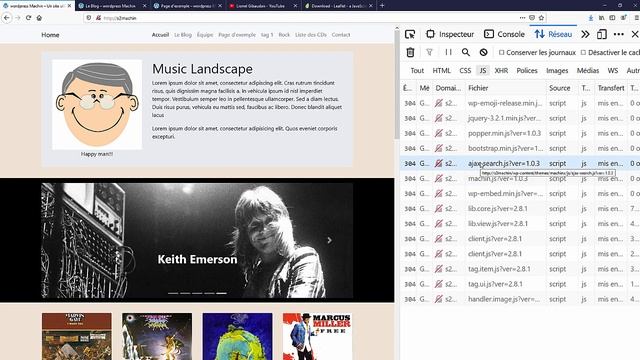Click the insecure lock icon on handler.image.js row
640x360 pixels.
pos(438,299)
